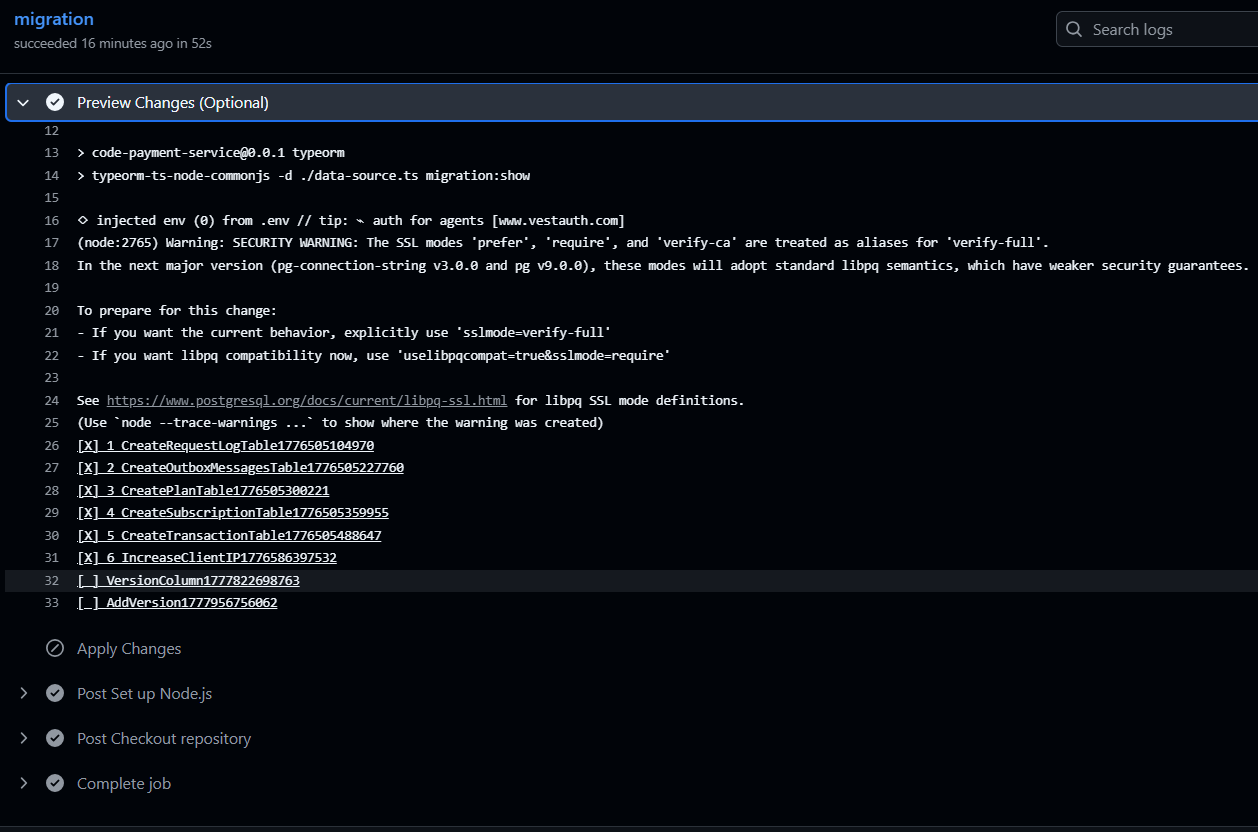Click pending migration AddVersion1777956756062
Image resolution: width=1258 pixels, height=832 pixels.
pos(177,603)
